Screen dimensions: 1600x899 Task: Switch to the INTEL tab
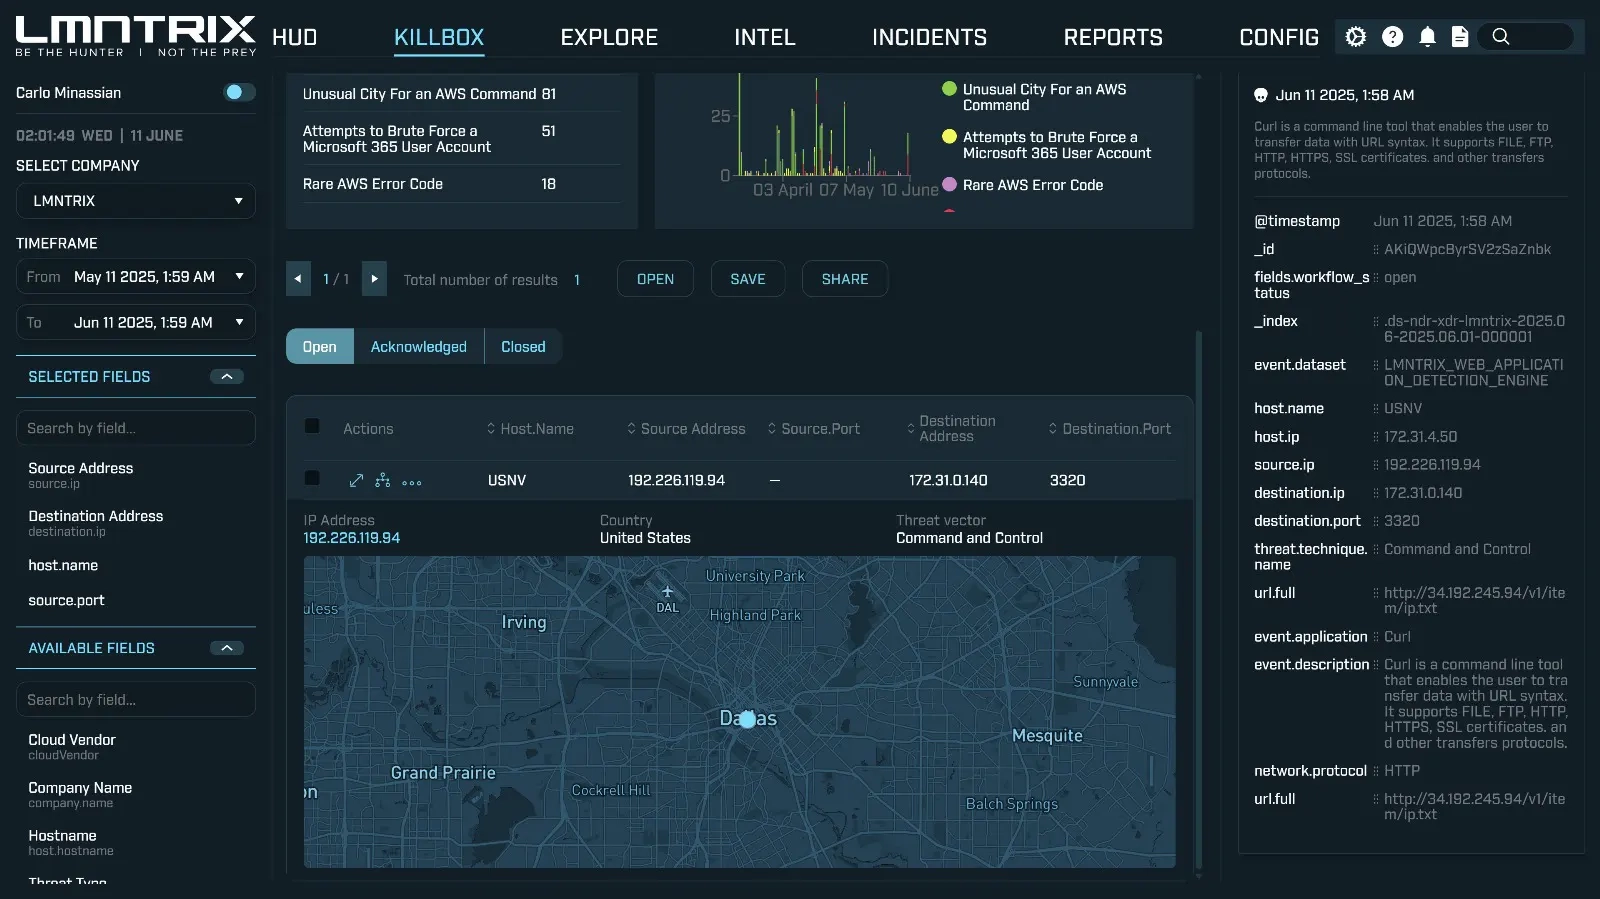tap(765, 38)
